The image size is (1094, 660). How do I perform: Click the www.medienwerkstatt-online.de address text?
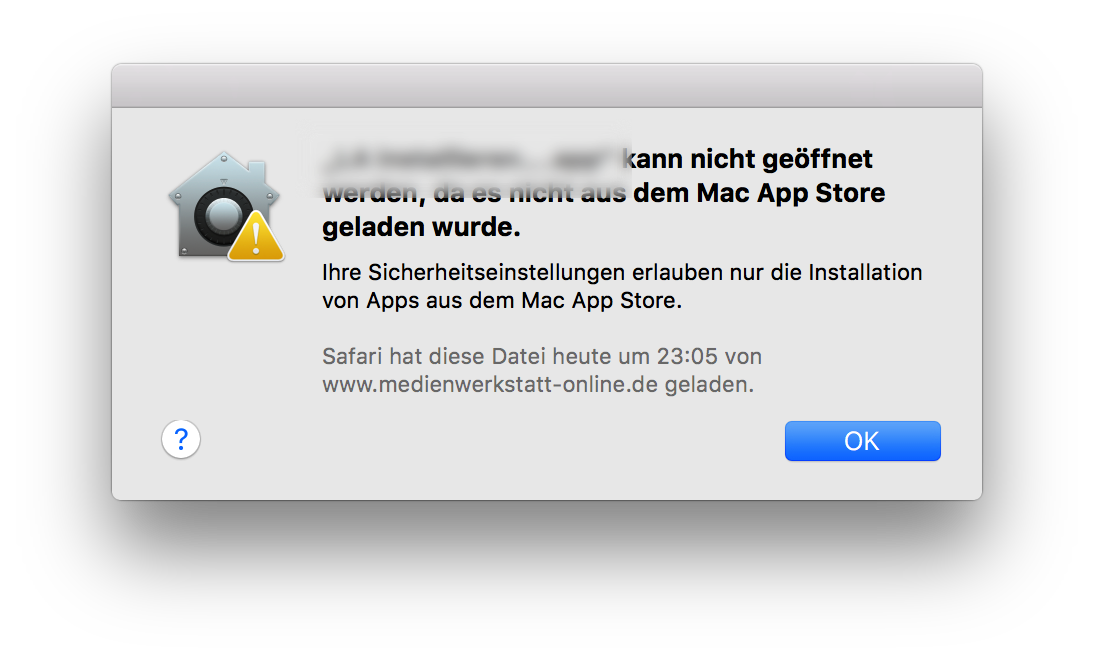click(490, 384)
